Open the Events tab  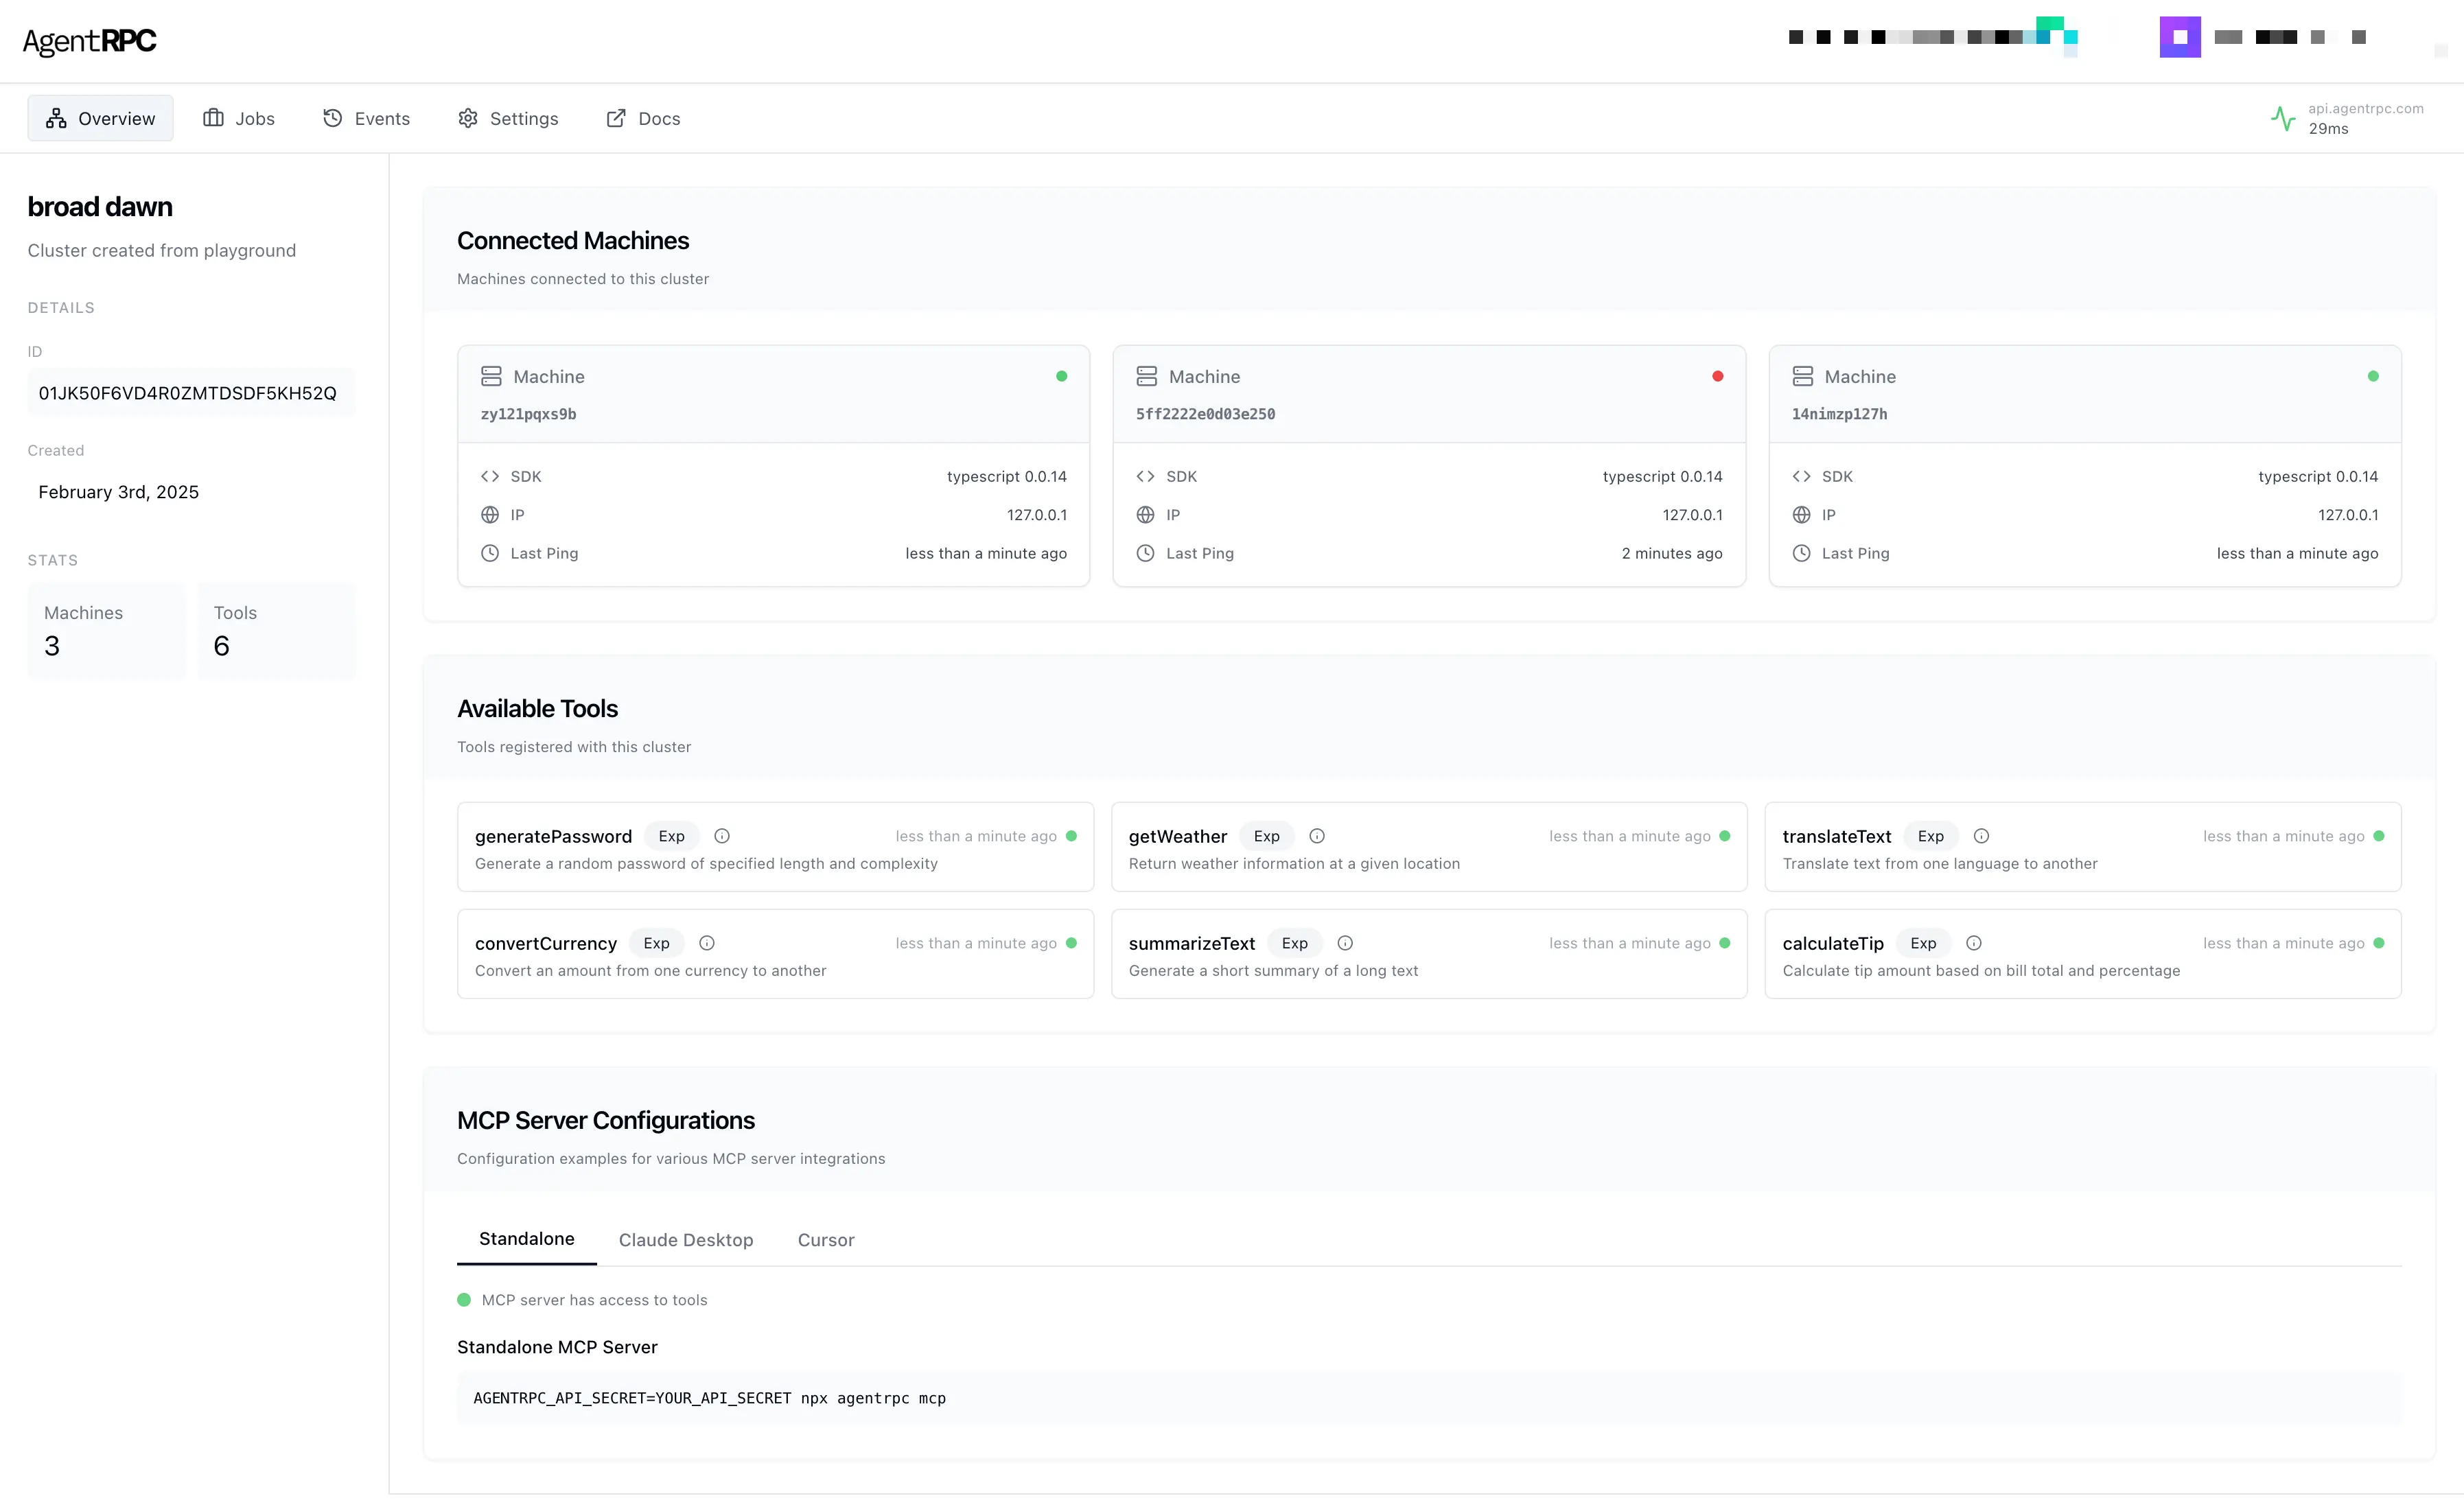[x=366, y=118]
